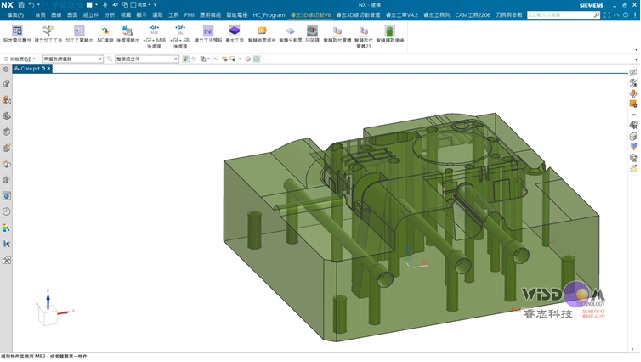Click the orange book ribbon tool
This screenshot has height=362, width=641.
262,34
